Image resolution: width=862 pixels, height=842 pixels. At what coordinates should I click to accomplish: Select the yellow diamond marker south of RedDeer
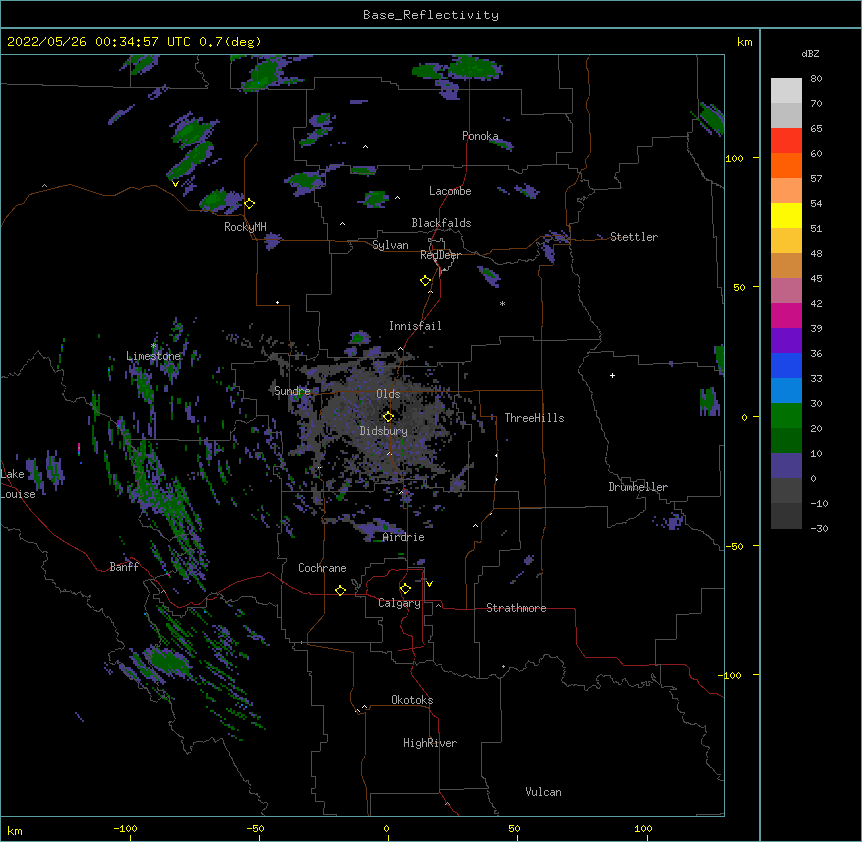click(425, 281)
